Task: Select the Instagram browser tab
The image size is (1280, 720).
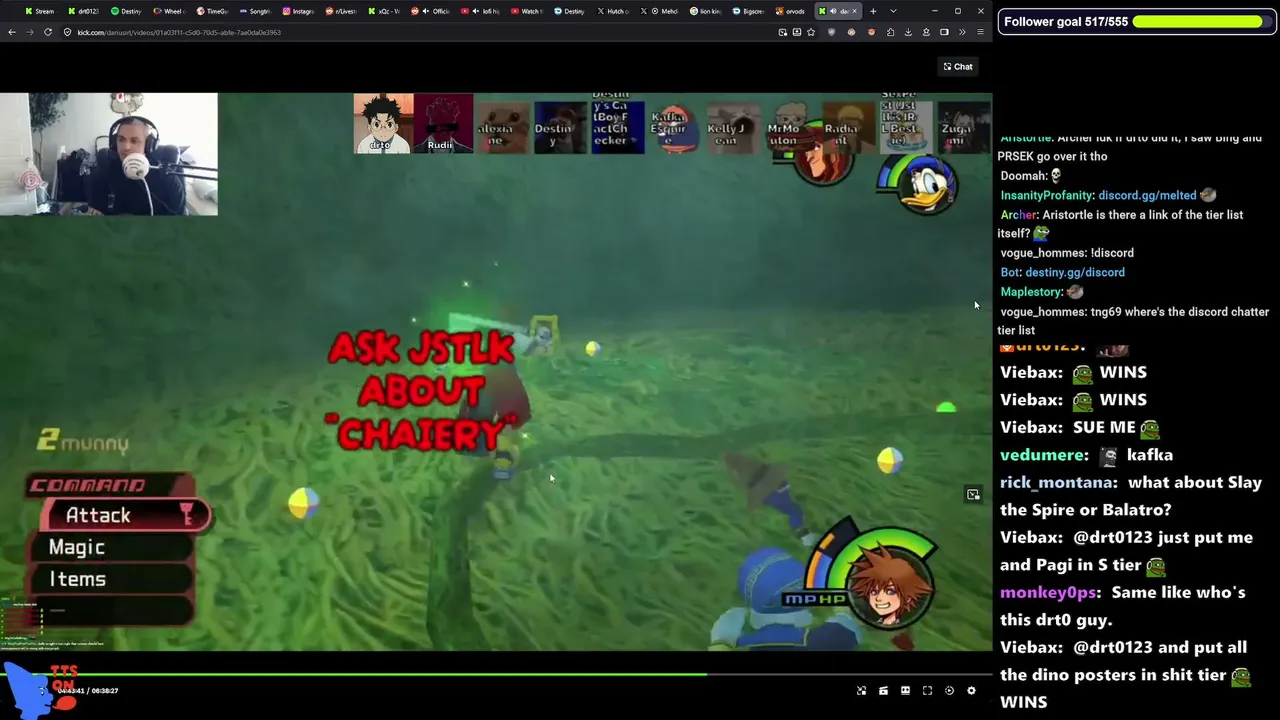Action: pos(298,11)
